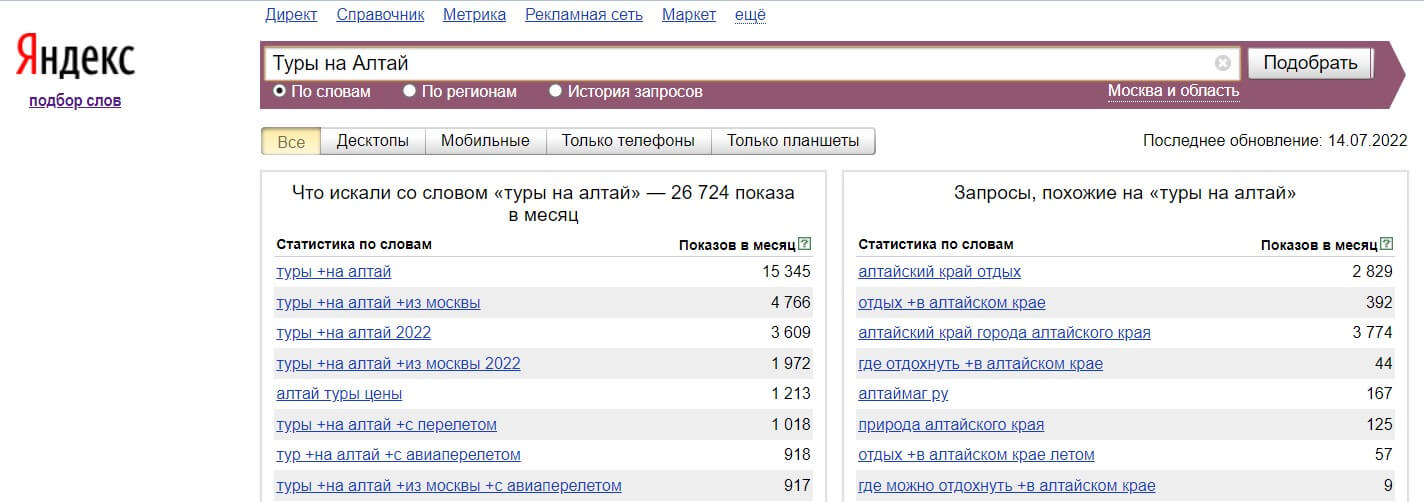Open the 'Метрика' top link
This screenshot has height=502, width=1424.
pyautogui.click(x=474, y=14)
